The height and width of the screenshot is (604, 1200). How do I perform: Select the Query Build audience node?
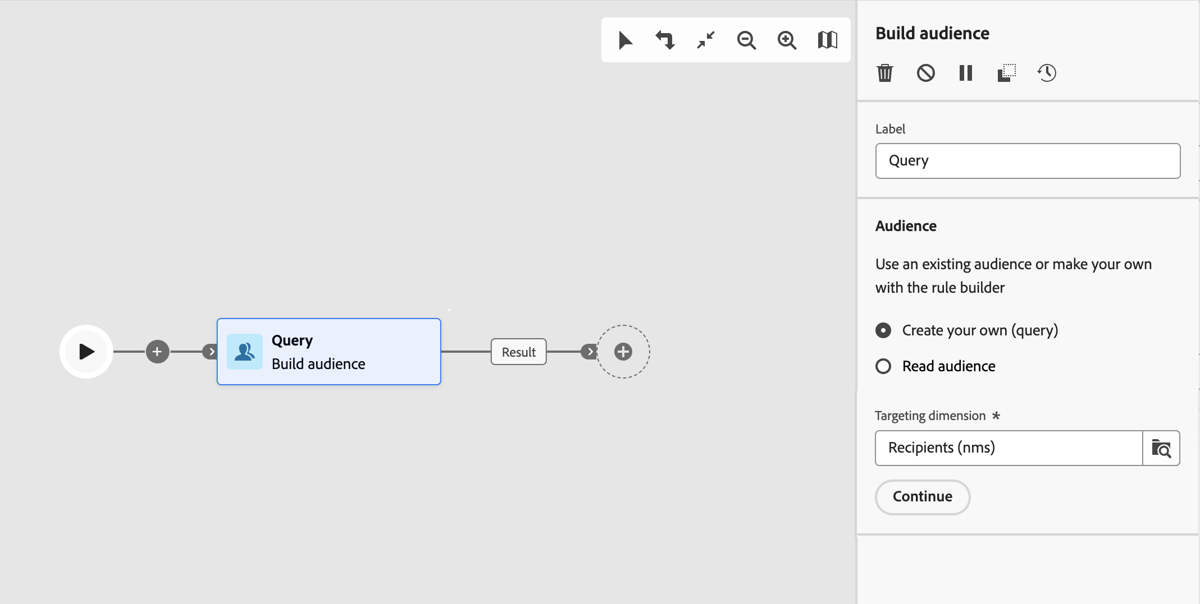328,351
